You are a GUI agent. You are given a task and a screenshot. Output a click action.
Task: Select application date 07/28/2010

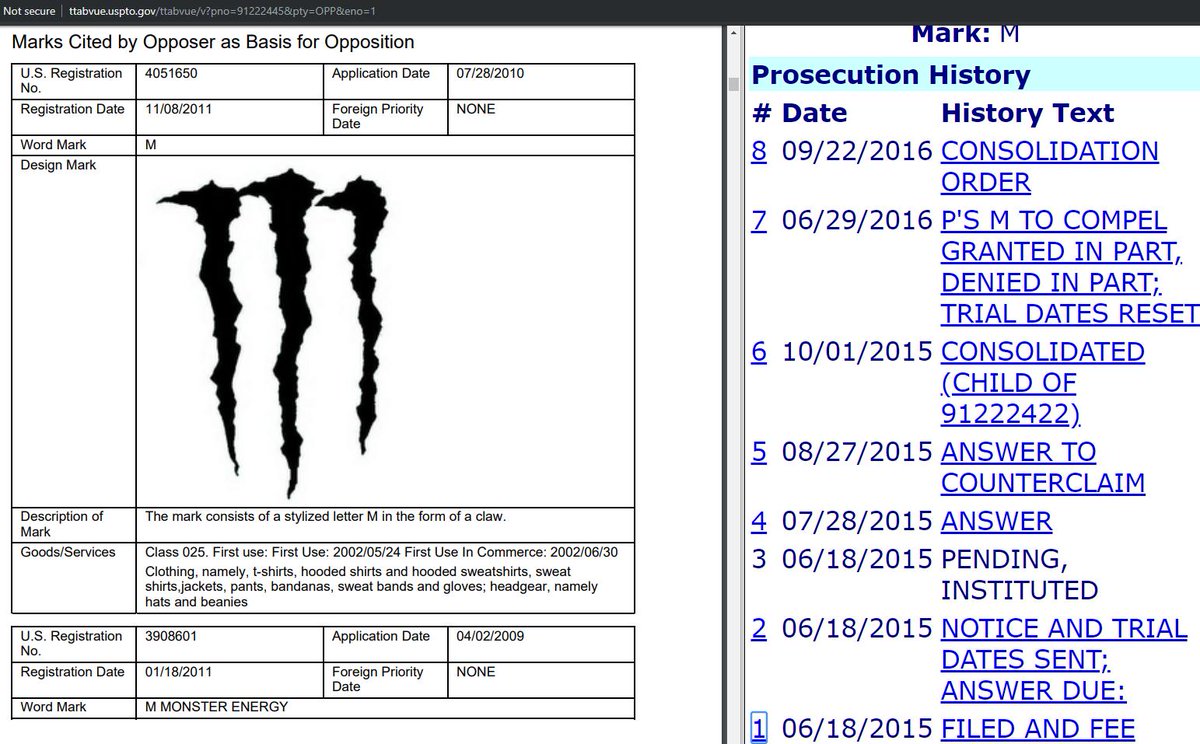pyautogui.click(x=490, y=73)
